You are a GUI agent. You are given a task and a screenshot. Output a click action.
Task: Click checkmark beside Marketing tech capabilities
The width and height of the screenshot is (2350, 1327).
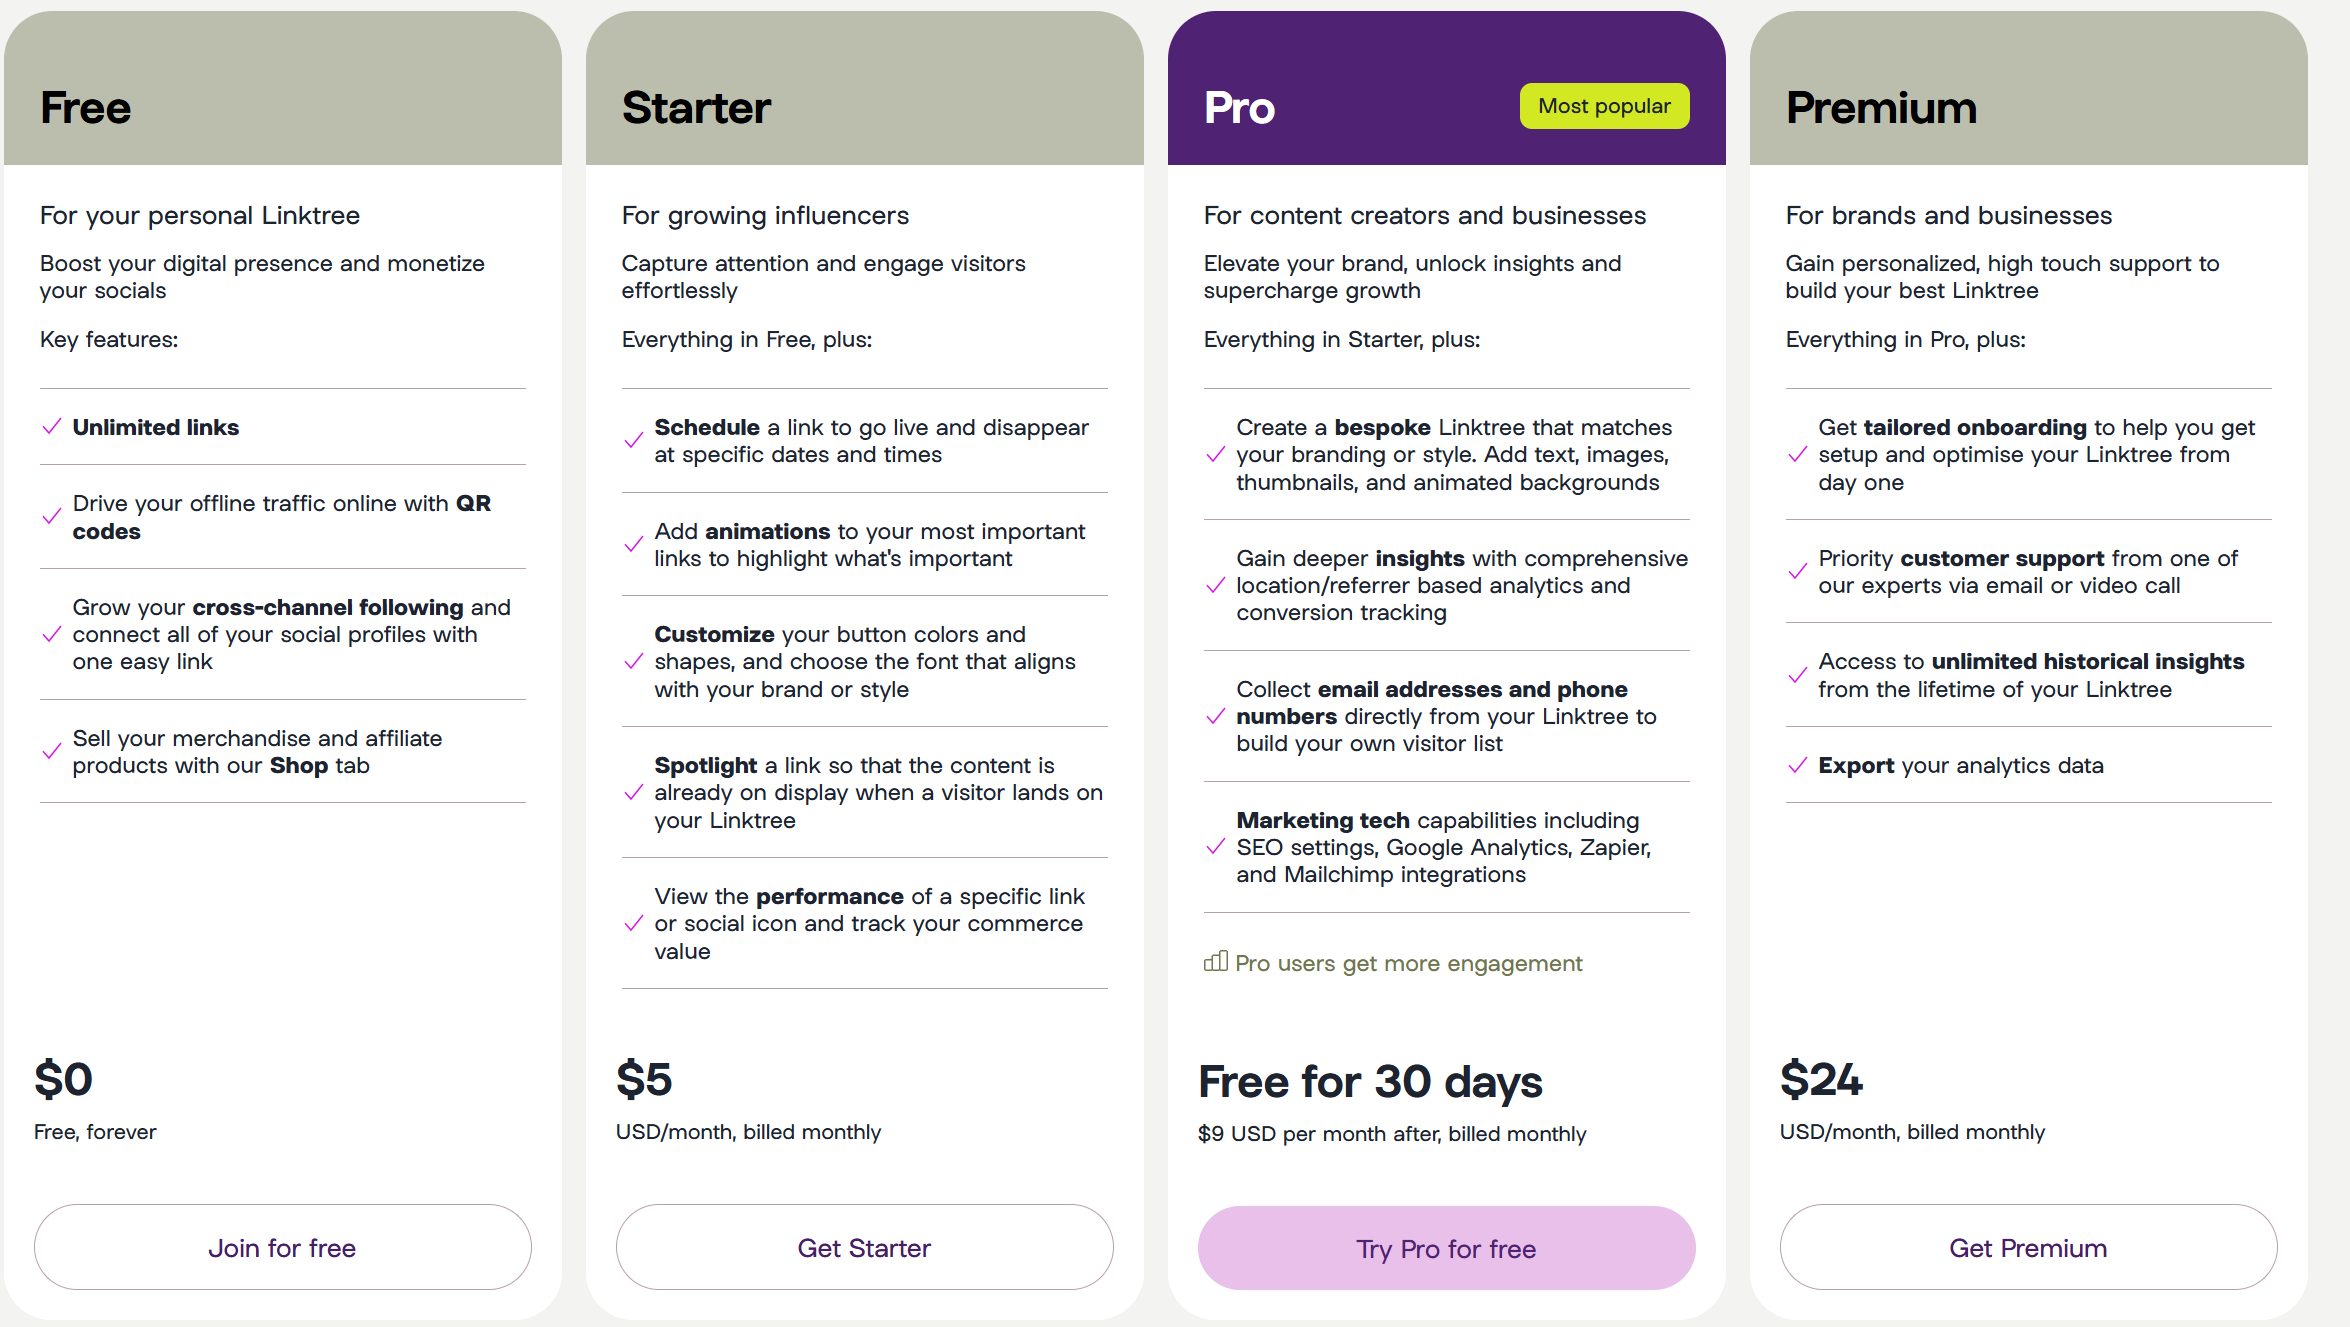pyautogui.click(x=1216, y=847)
